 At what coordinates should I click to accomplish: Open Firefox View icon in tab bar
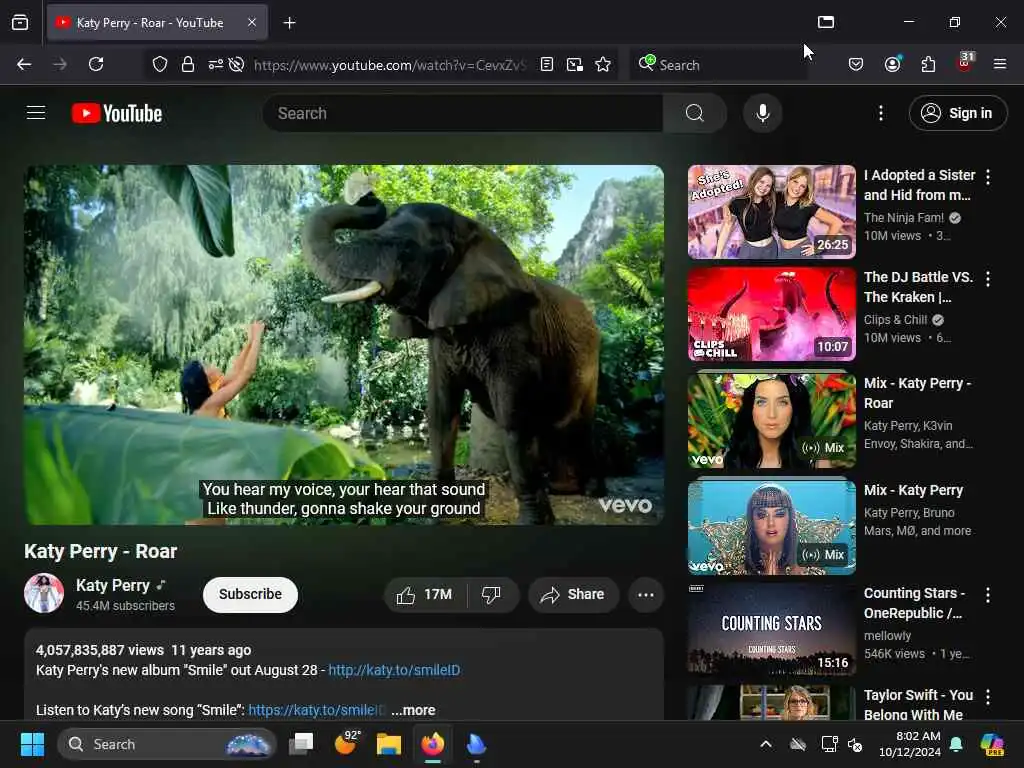pyautogui.click(x=20, y=23)
